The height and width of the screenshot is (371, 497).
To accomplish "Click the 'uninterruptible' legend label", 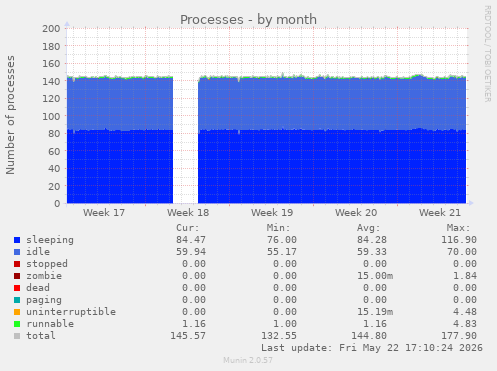I will (71, 312).
